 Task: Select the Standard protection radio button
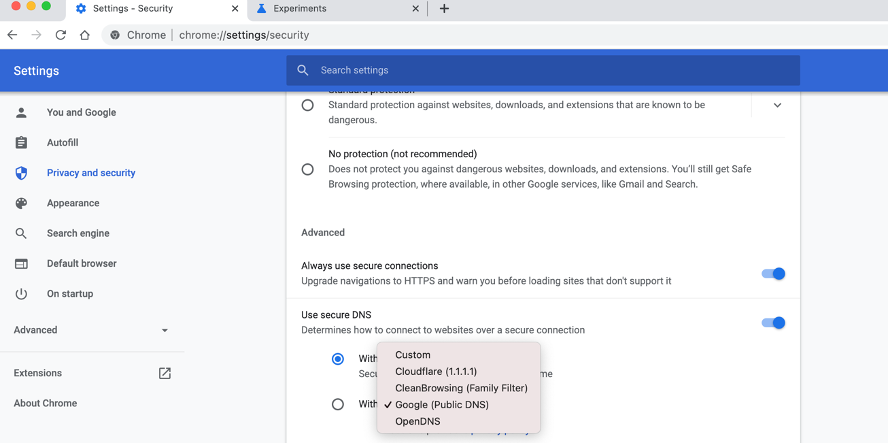pos(308,106)
